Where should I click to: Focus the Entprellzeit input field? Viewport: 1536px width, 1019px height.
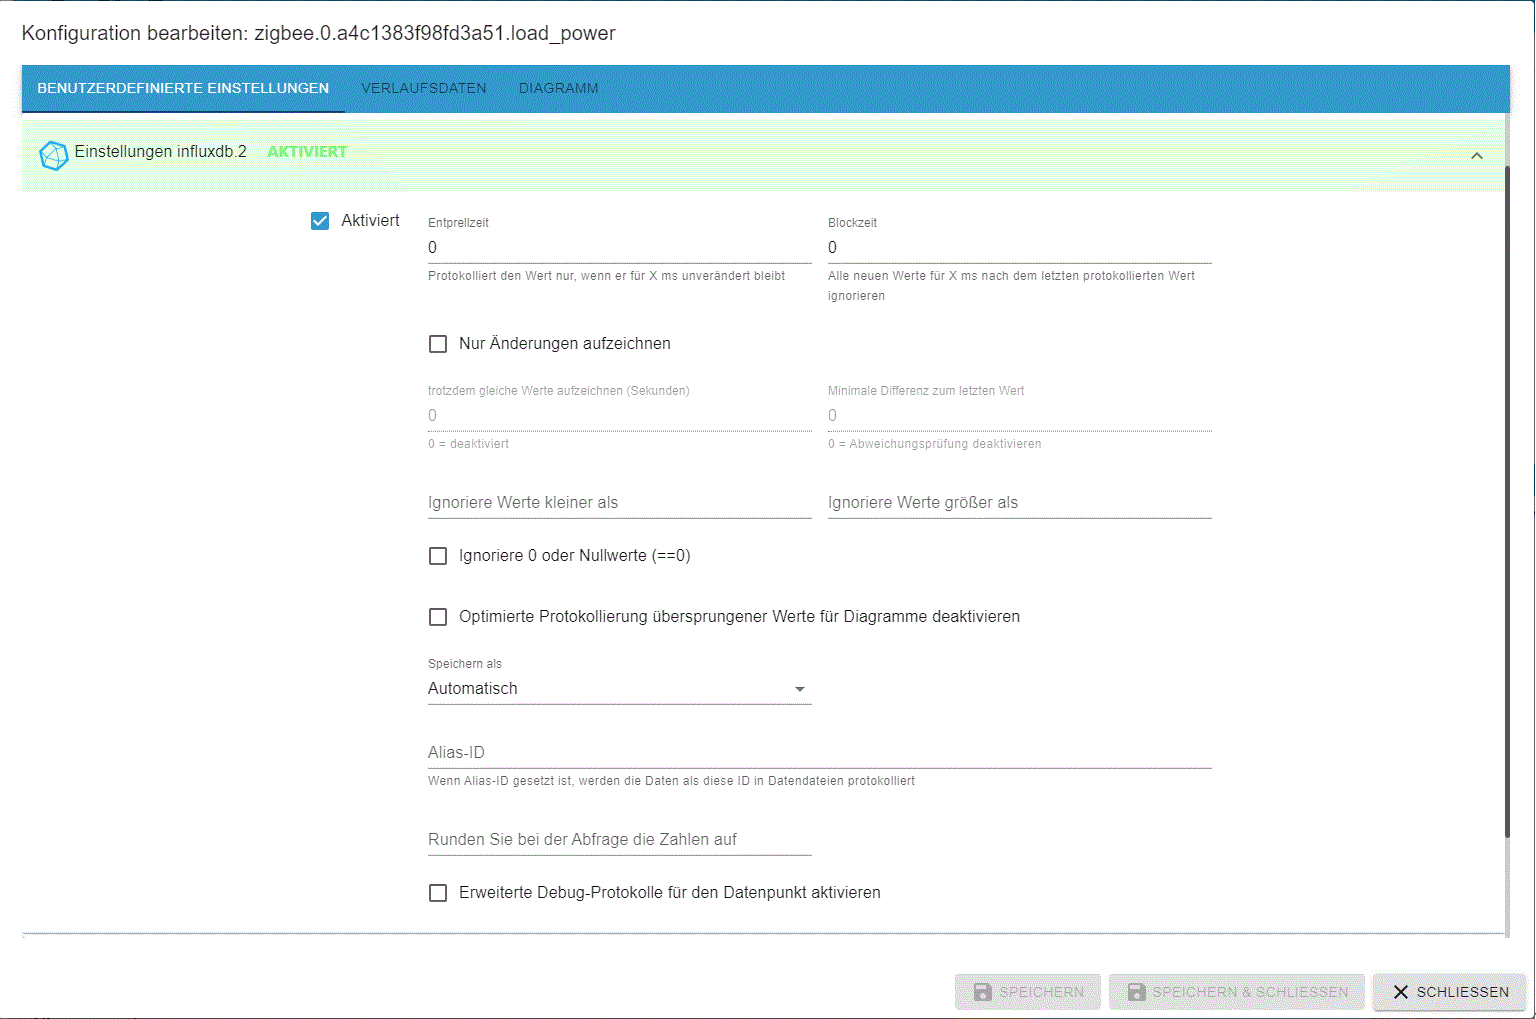(x=620, y=248)
